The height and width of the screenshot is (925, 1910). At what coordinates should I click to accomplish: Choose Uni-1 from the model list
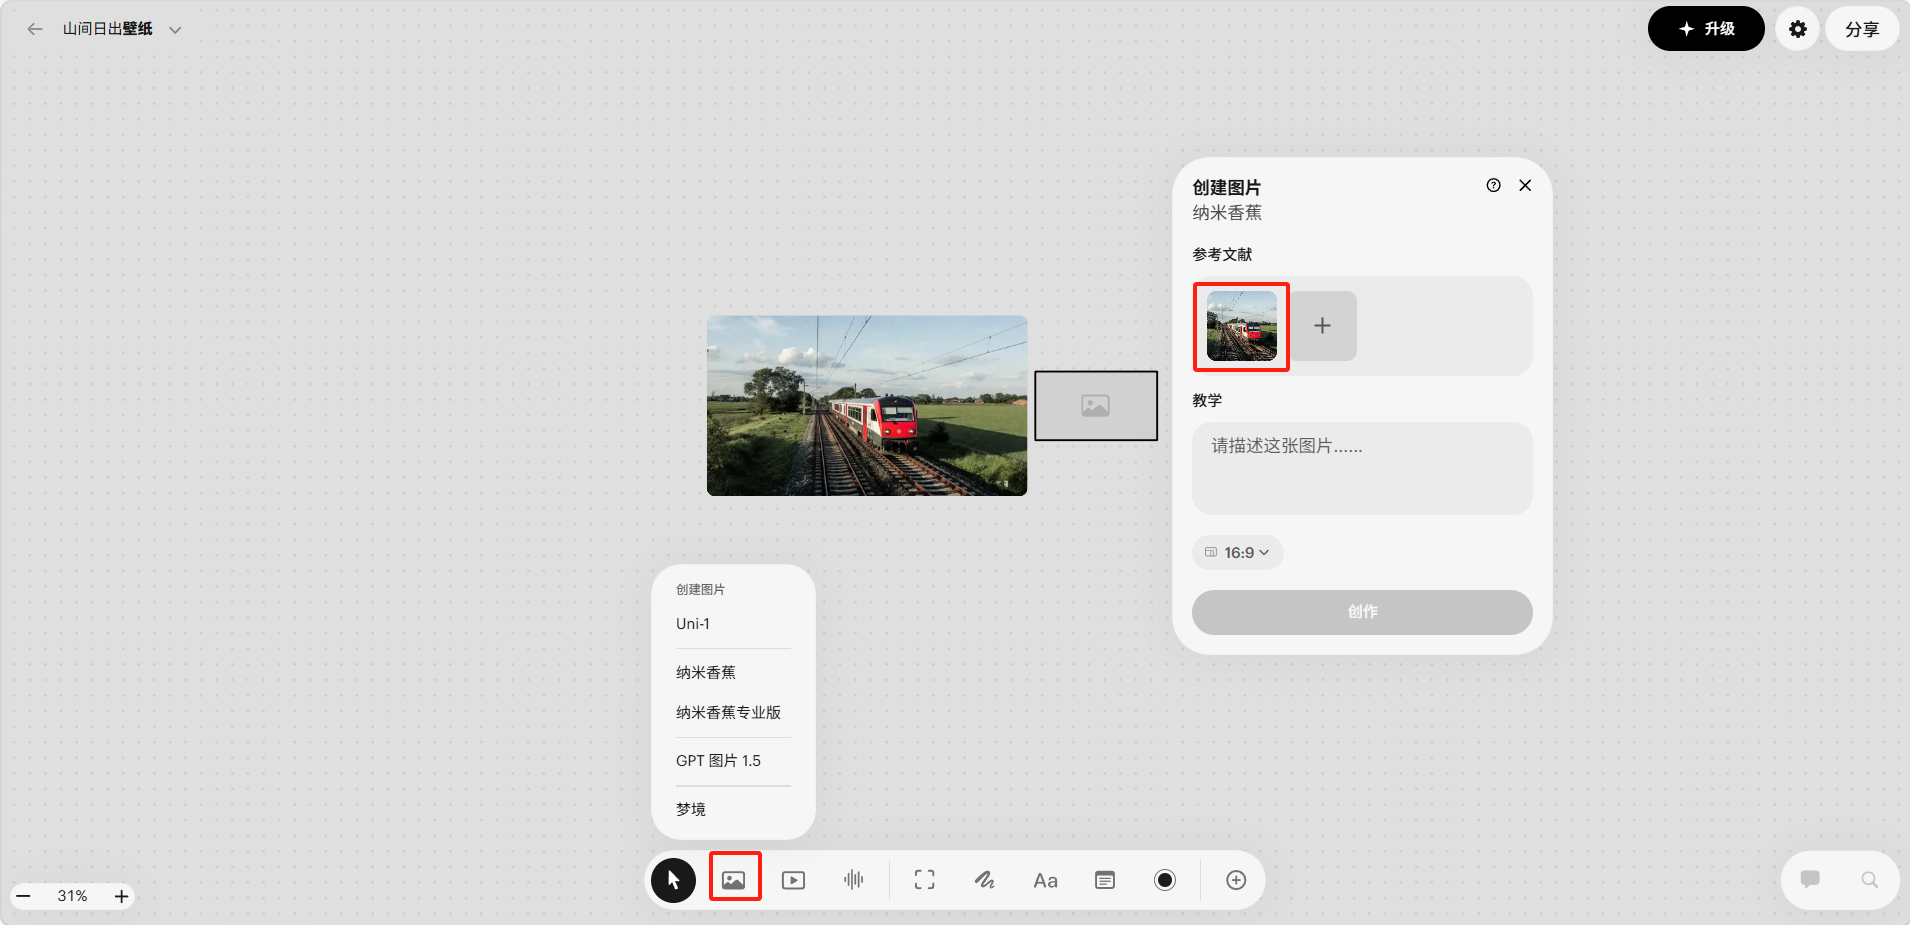click(x=693, y=624)
